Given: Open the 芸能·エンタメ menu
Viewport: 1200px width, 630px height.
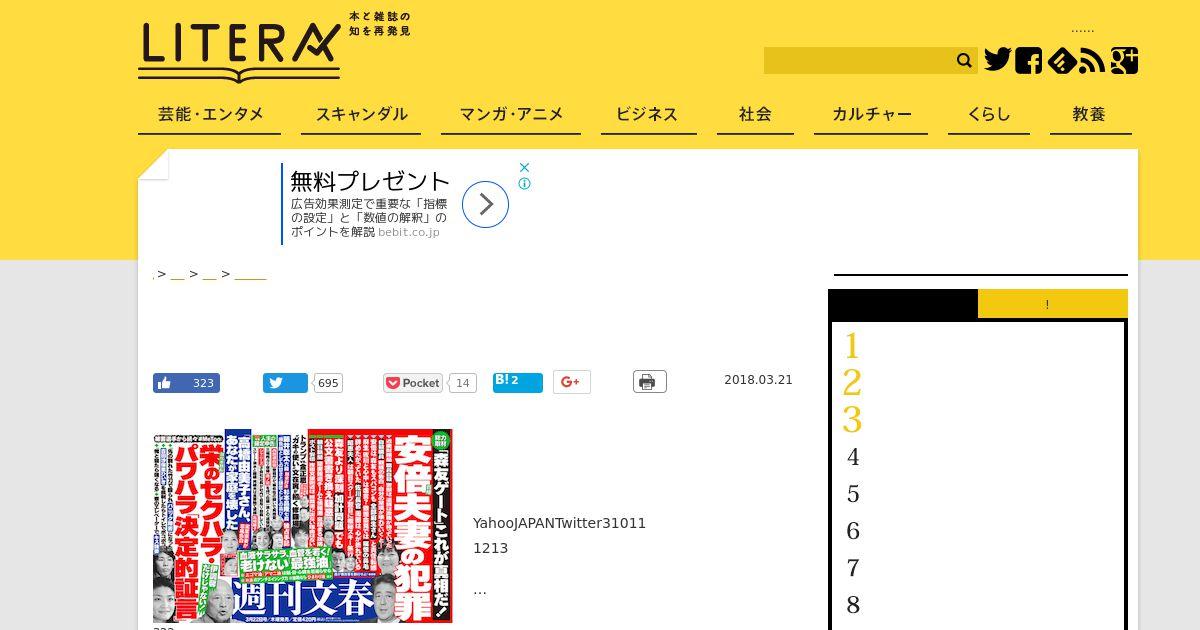Looking at the screenshot, I should (210, 115).
